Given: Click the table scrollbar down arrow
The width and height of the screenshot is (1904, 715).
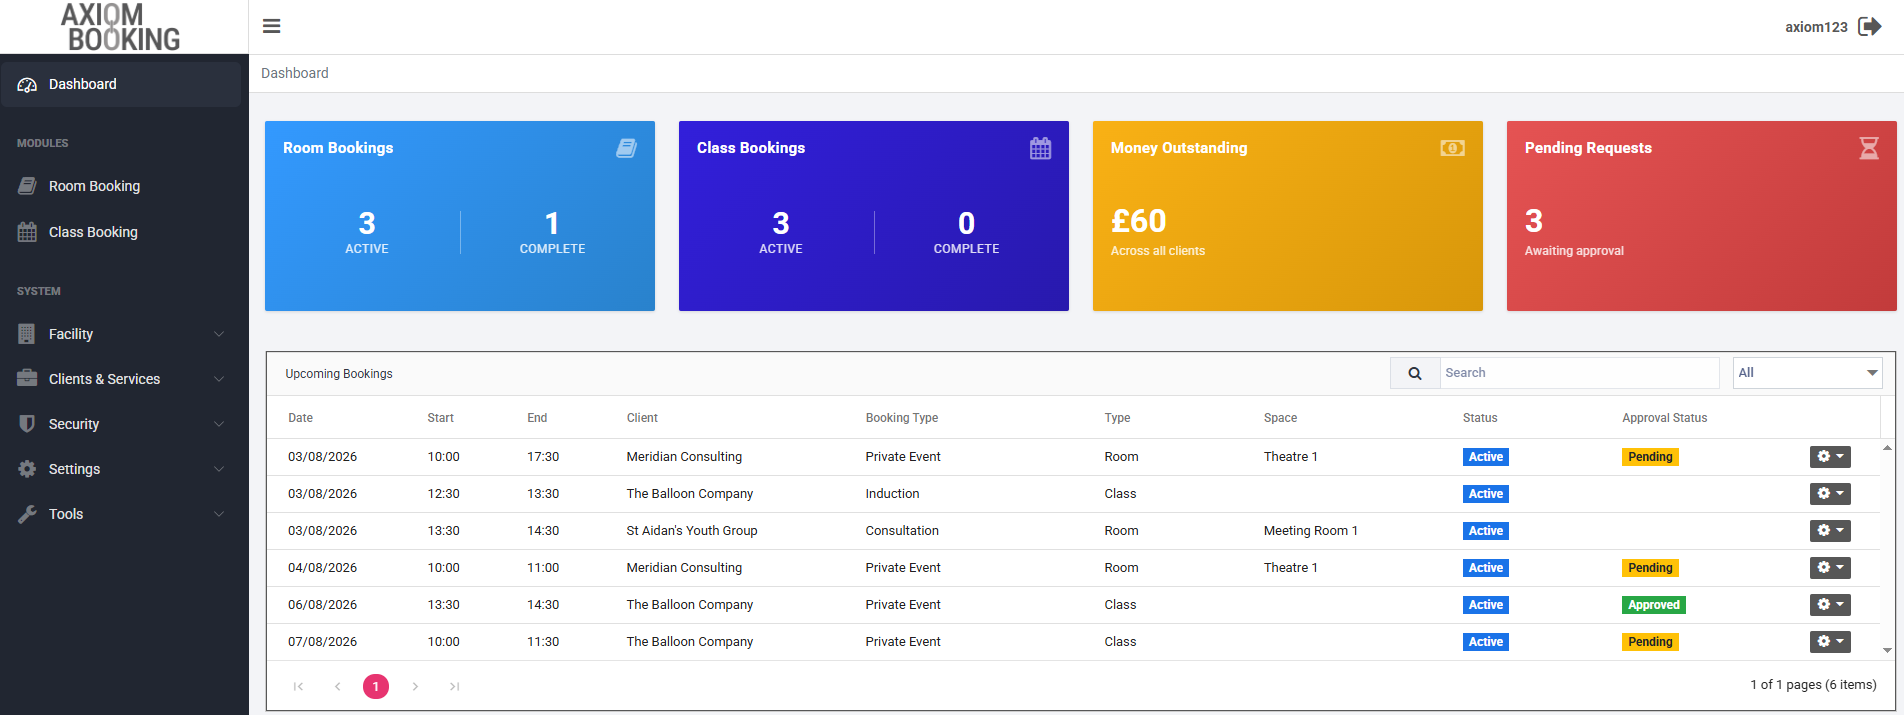Looking at the screenshot, I should tap(1887, 651).
